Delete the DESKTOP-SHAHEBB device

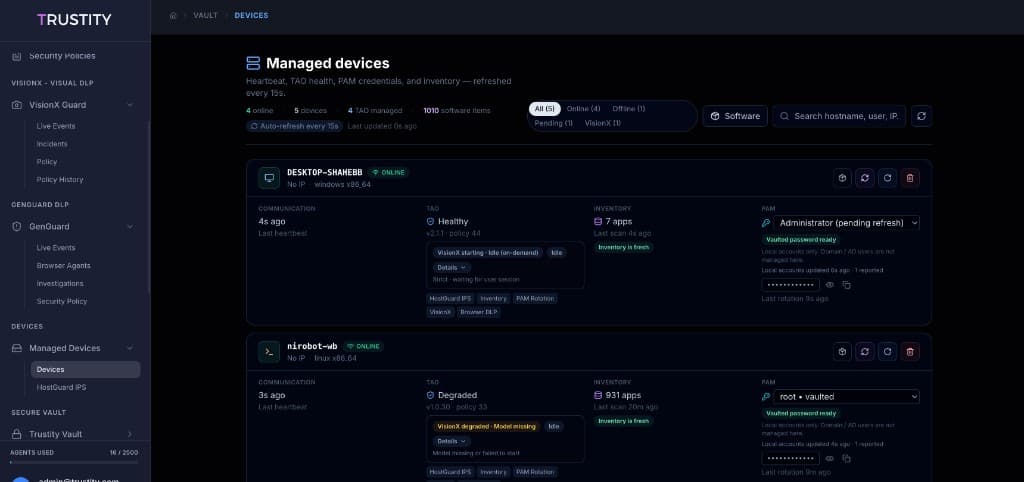click(910, 178)
